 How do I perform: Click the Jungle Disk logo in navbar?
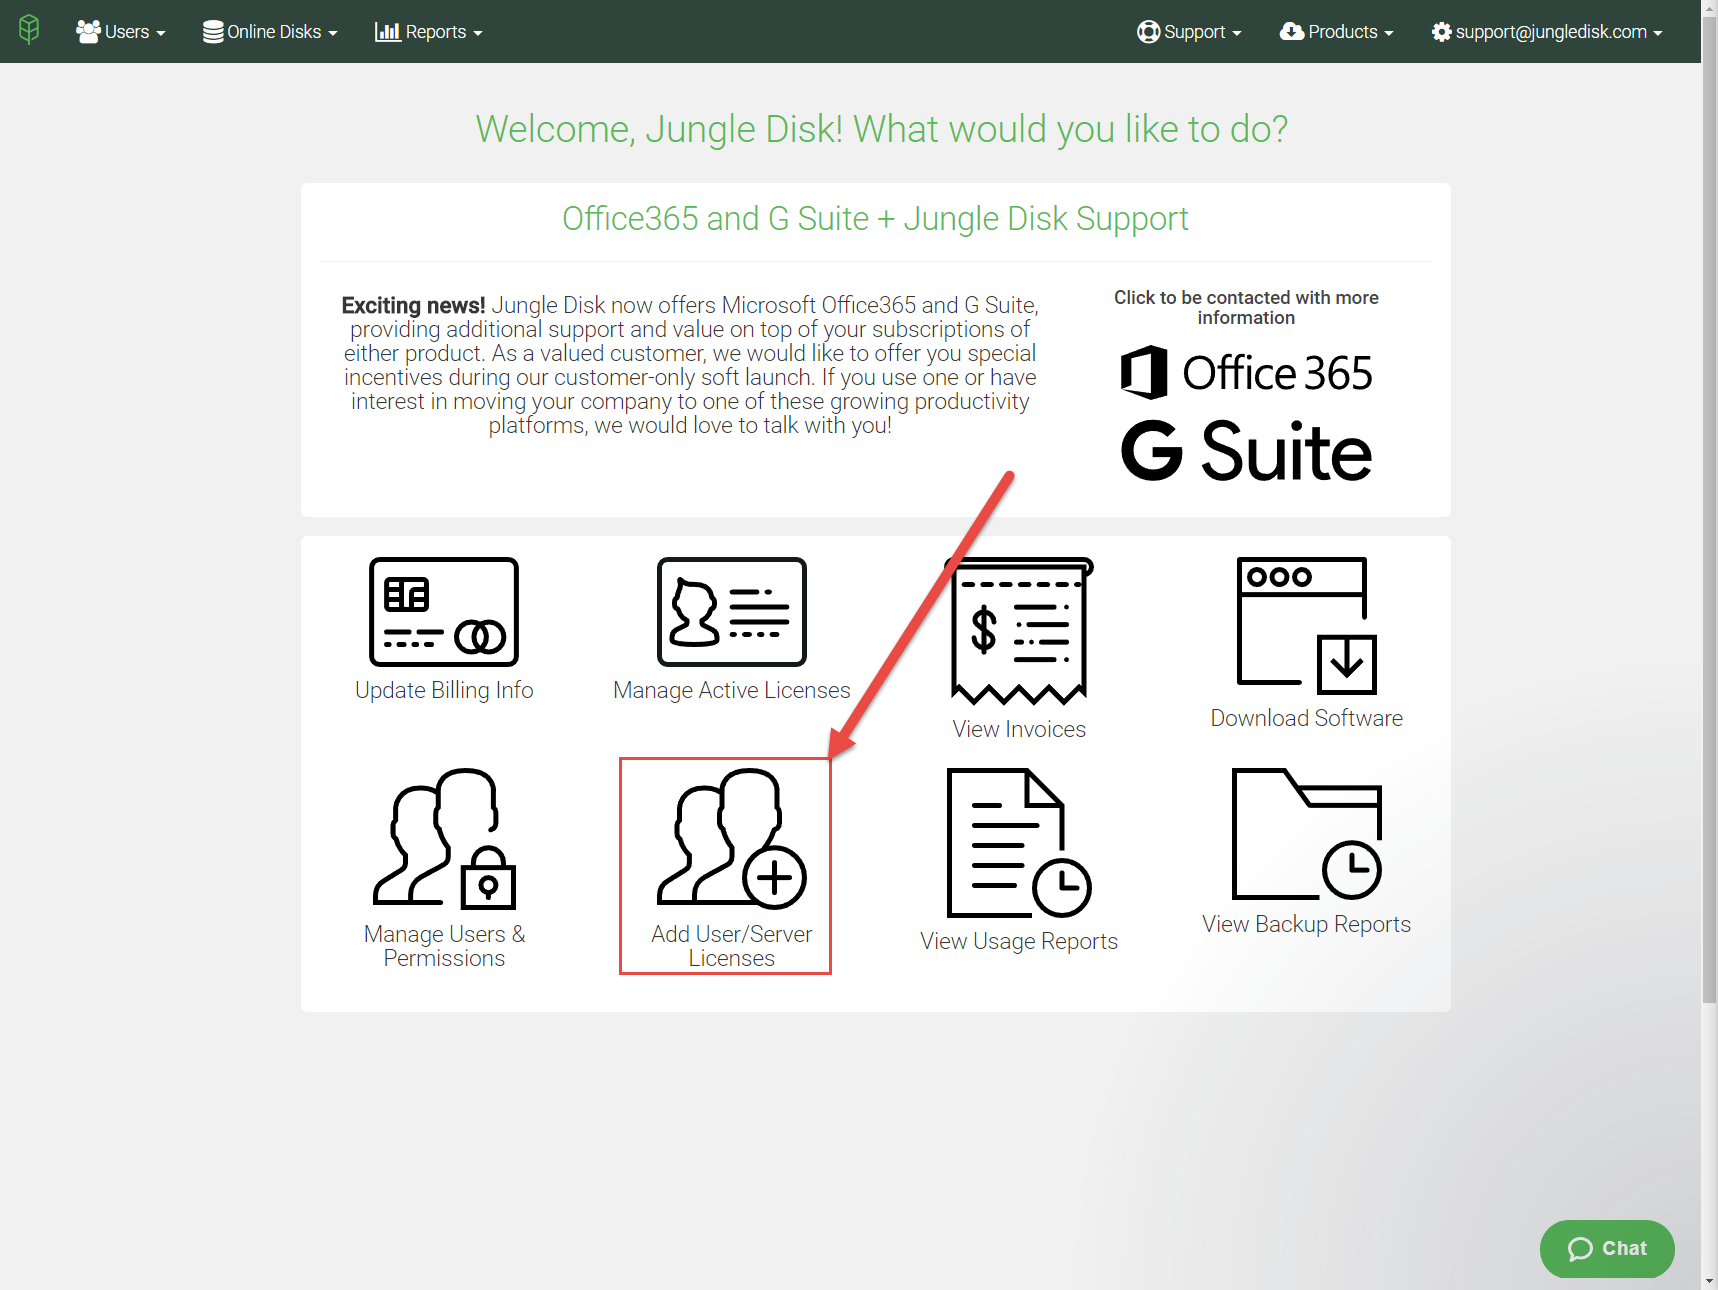tap(29, 30)
